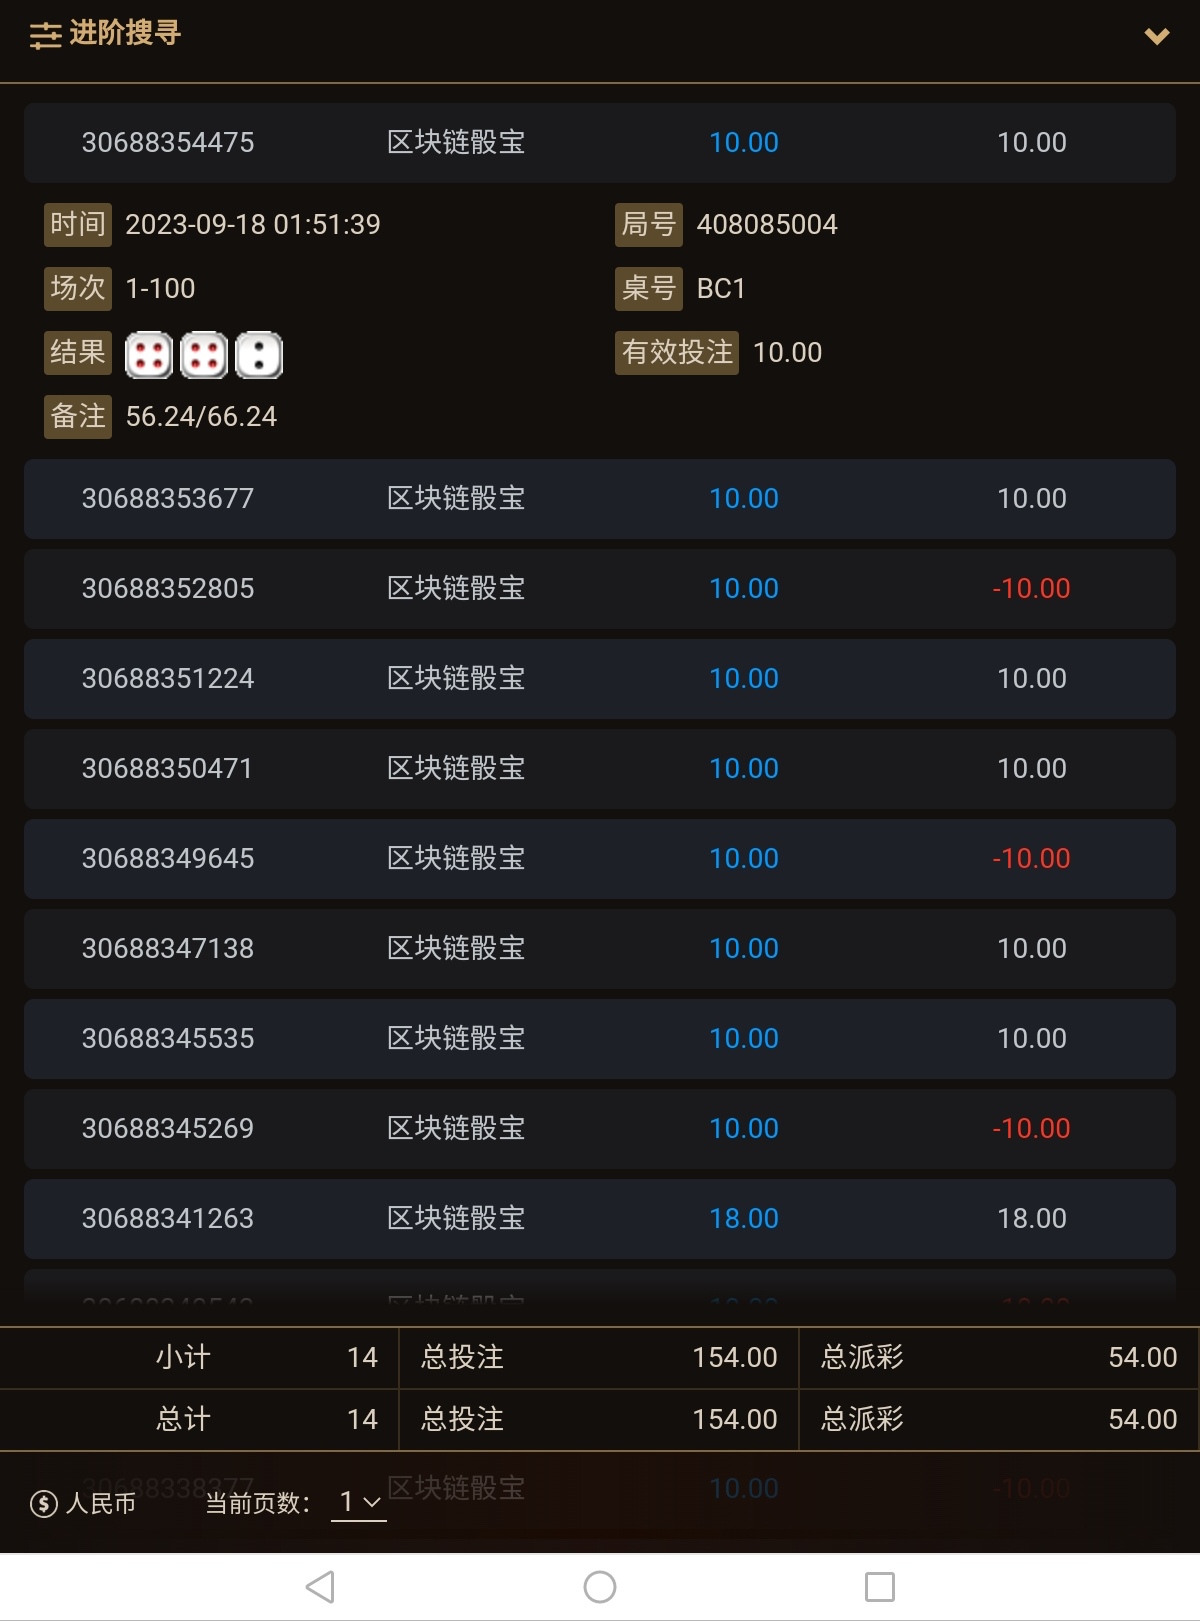Click the advanced search filter sliders icon
Viewport: 1200px width, 1621px height.
[45, 36]
